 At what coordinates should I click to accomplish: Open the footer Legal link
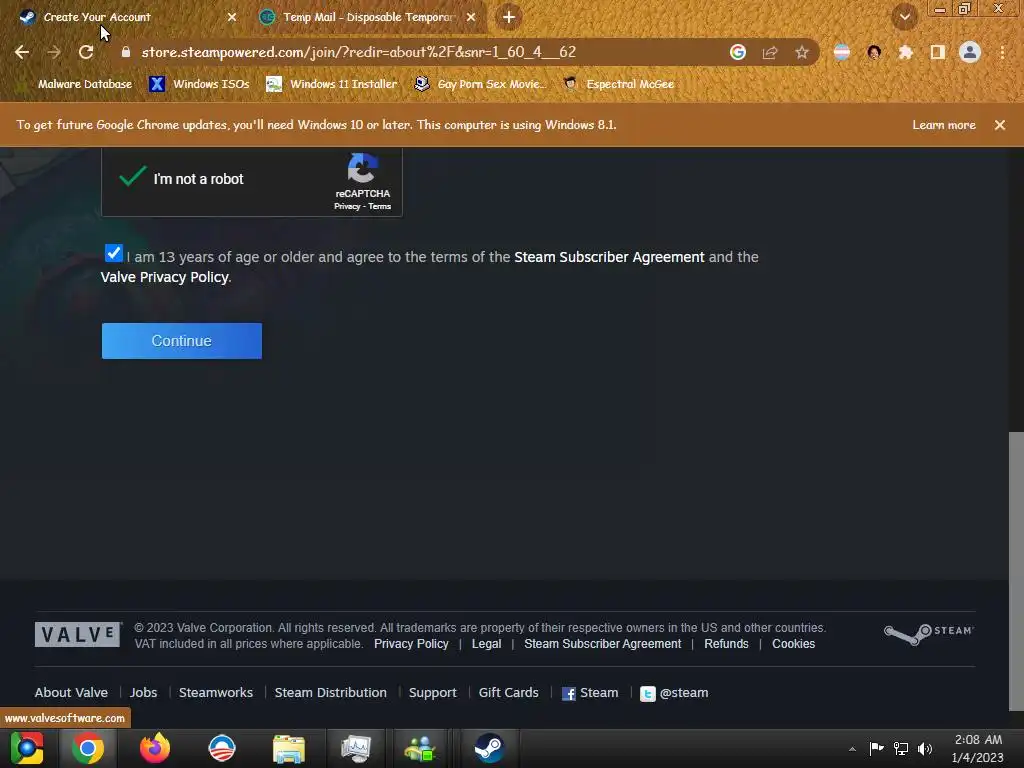coord(487,644)
